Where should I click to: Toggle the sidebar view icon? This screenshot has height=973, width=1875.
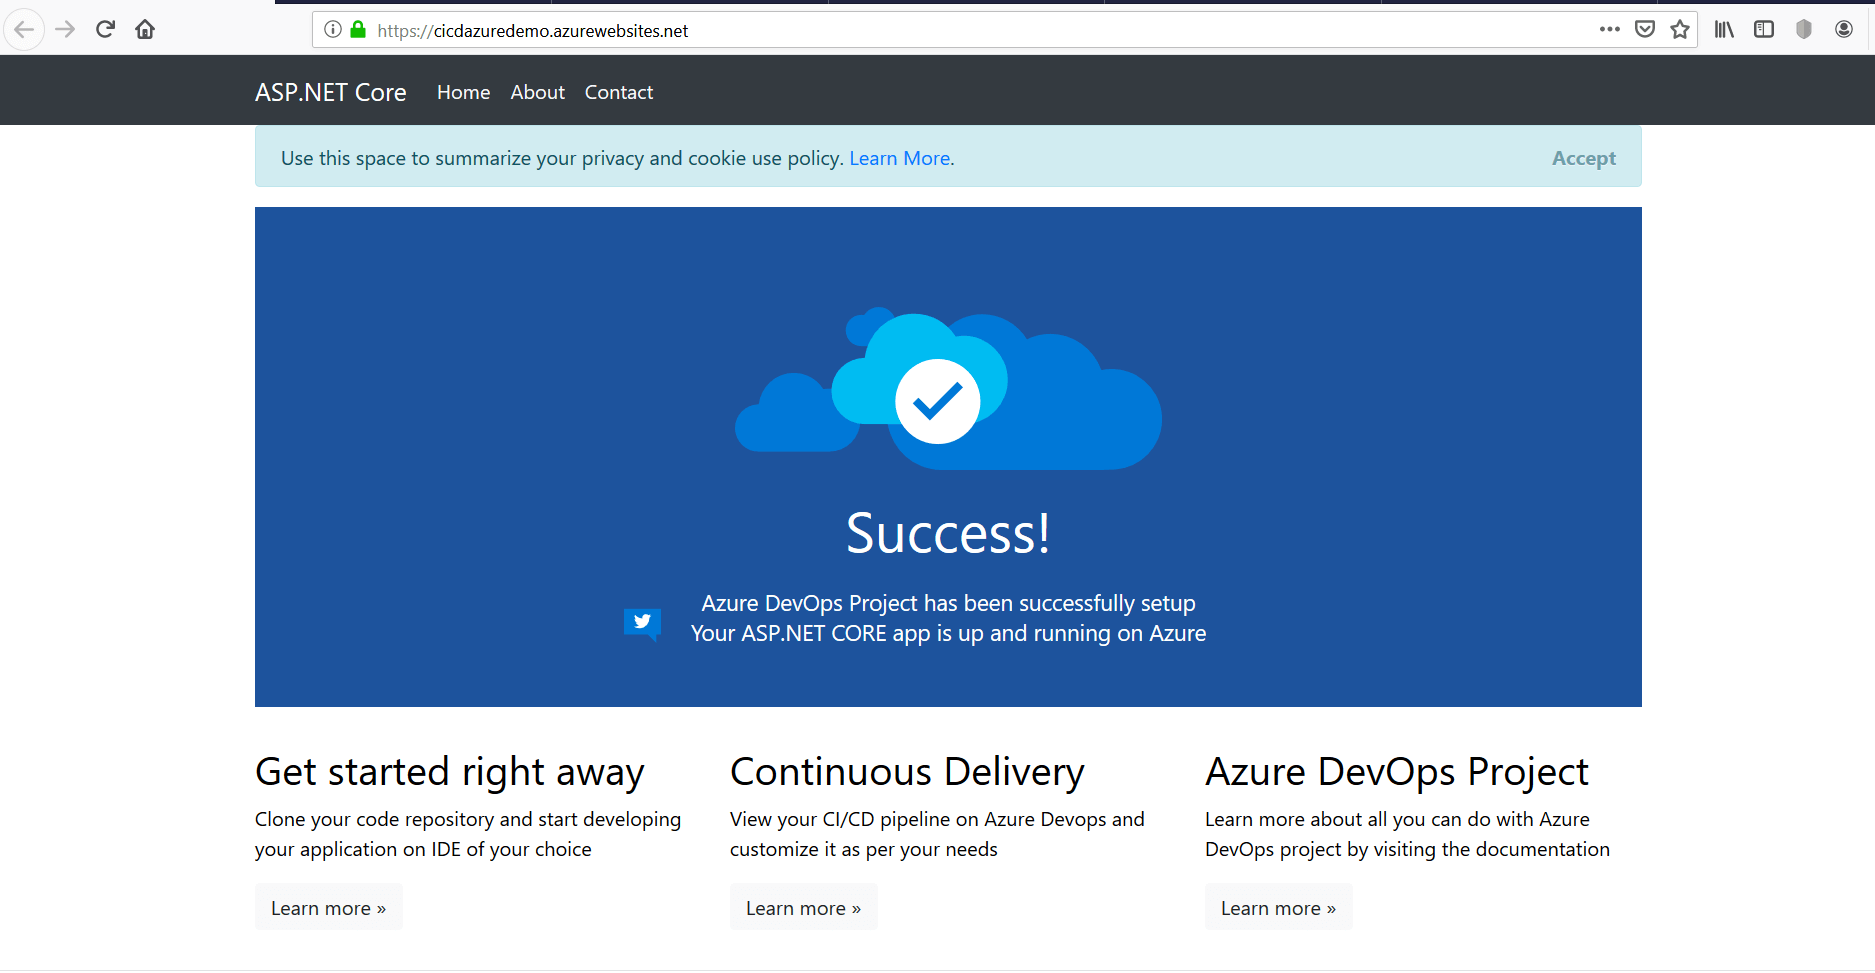coord(1764,30)
